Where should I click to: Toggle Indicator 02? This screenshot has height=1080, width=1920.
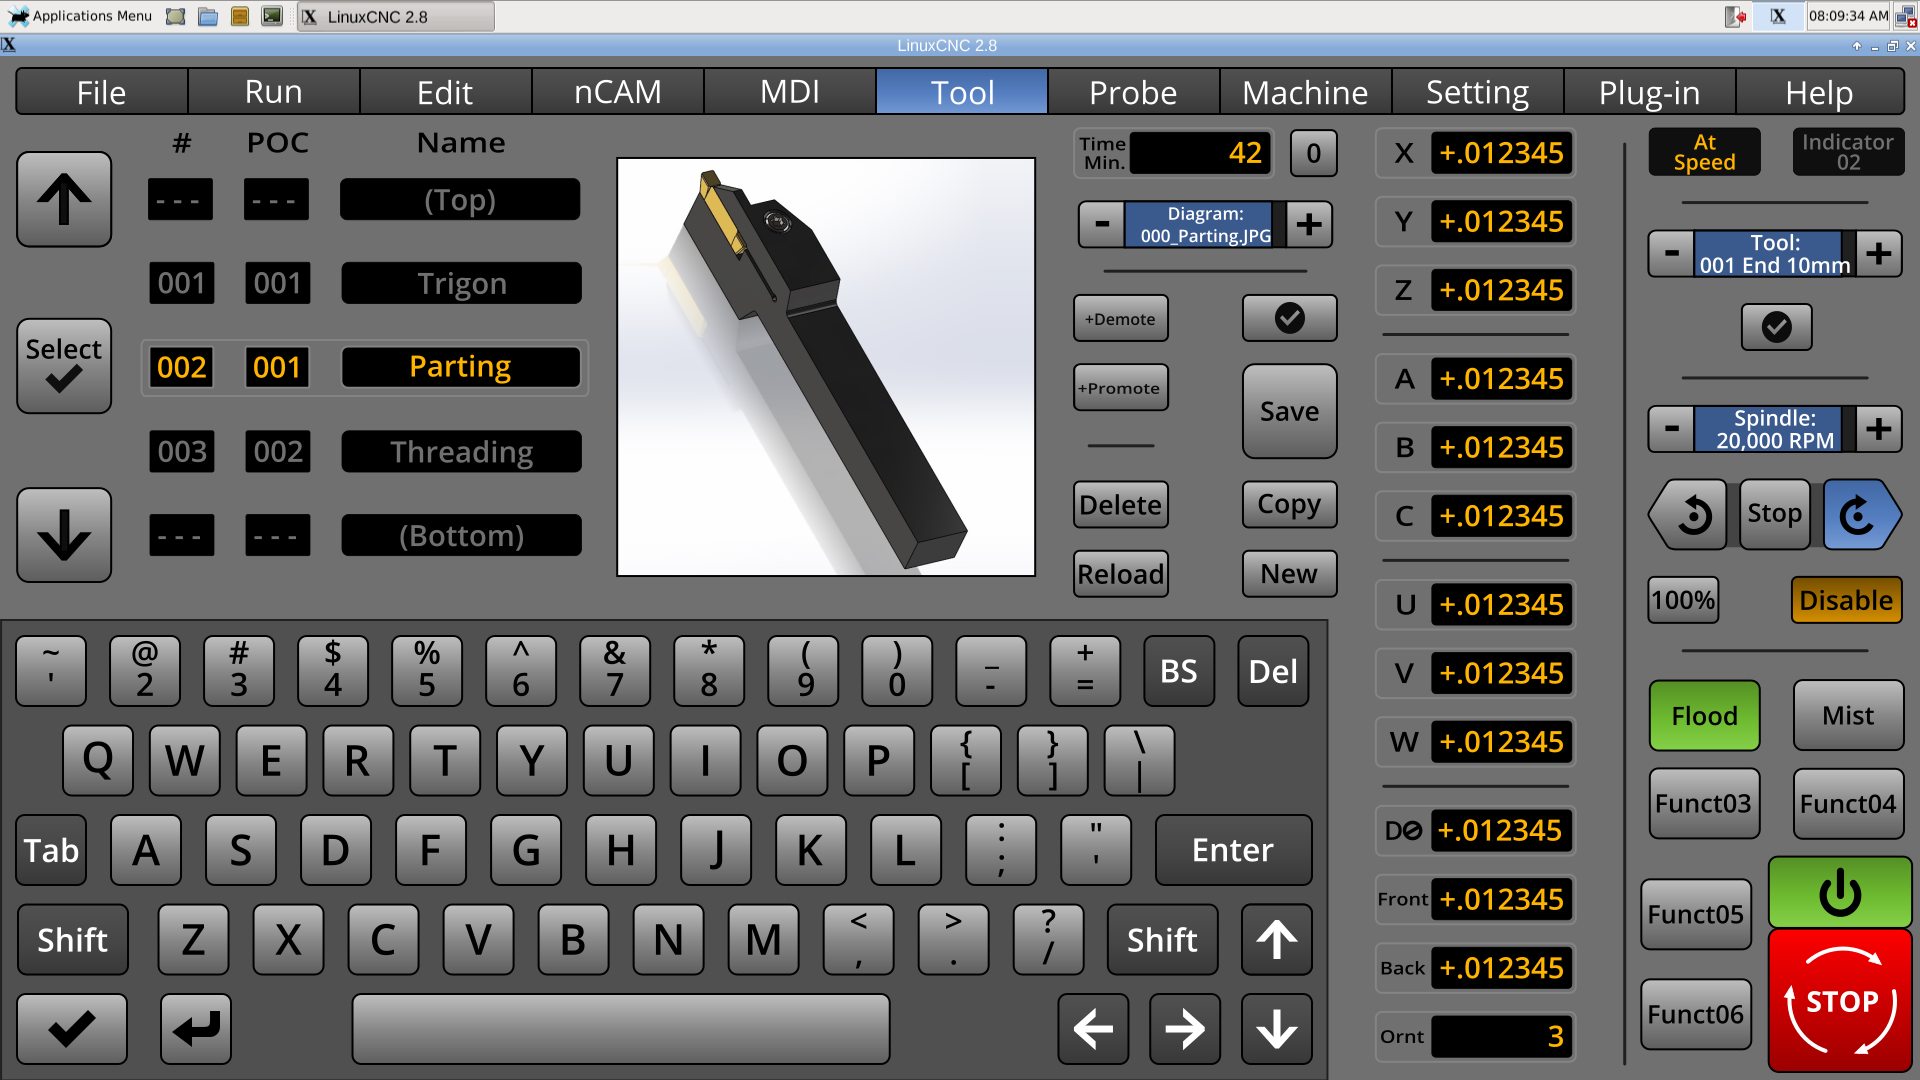pos(1848,152)
